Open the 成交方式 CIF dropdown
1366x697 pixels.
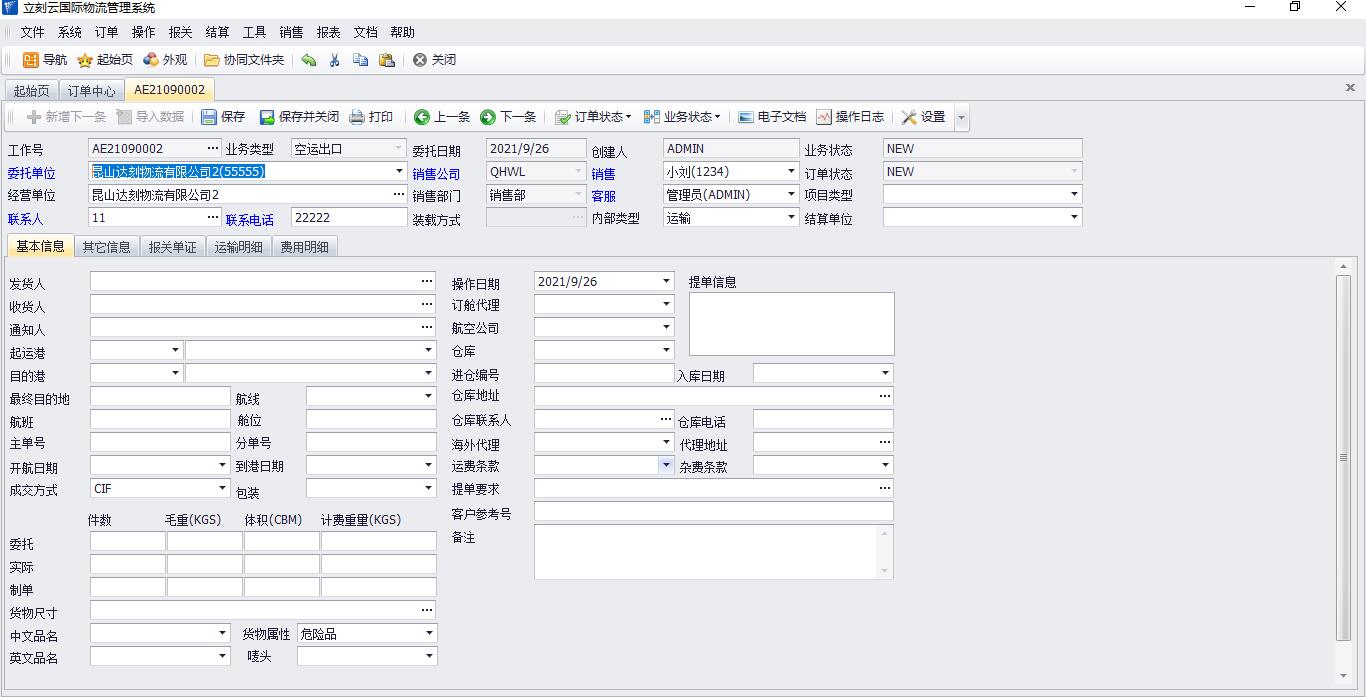[223, 488]
